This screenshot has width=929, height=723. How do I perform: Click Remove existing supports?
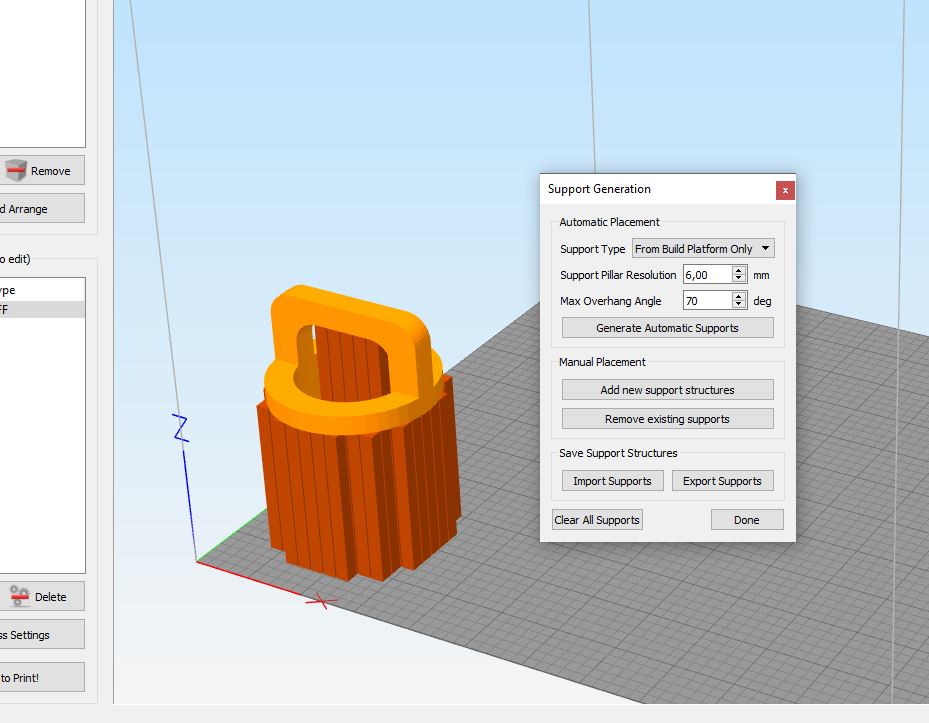point(668,419)
